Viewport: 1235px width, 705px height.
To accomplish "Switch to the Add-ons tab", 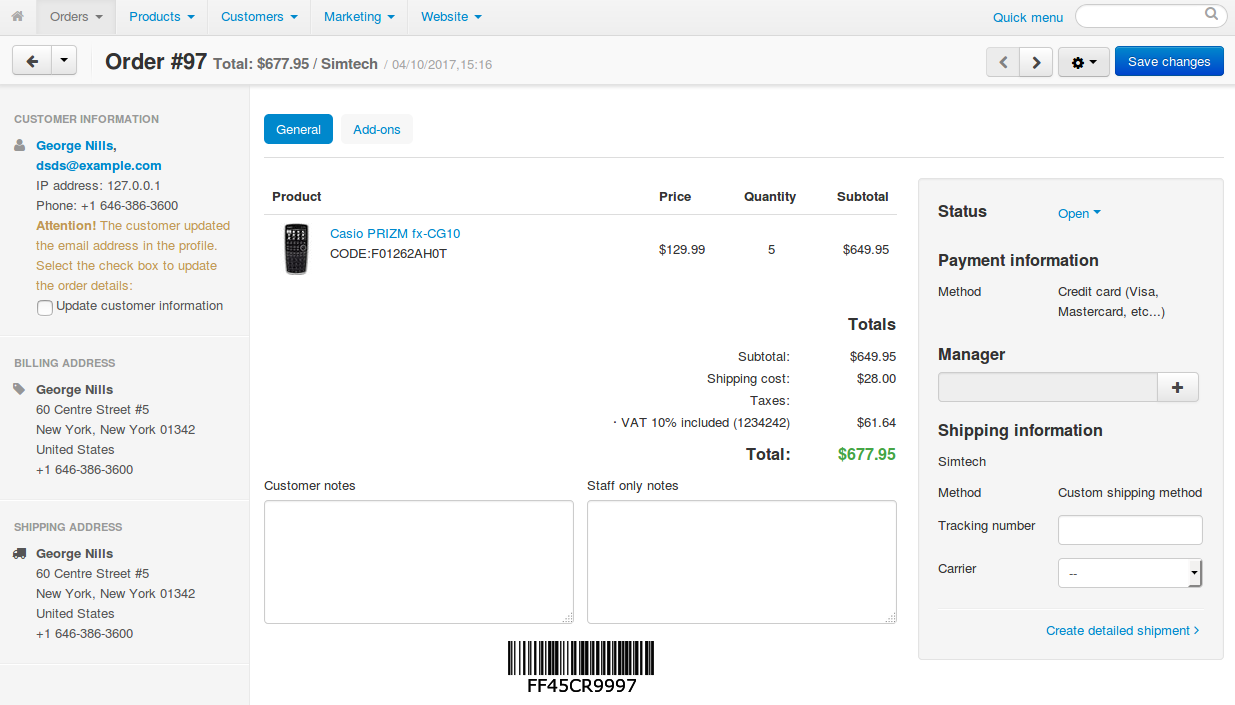I will (377, 129).
